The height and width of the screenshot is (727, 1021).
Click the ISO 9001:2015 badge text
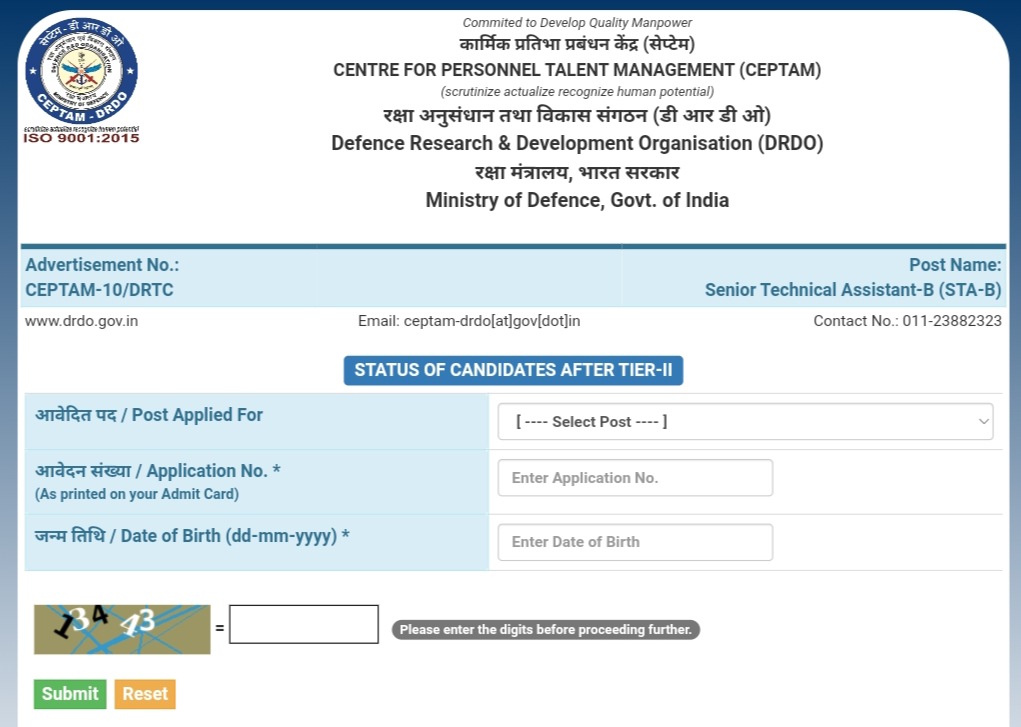tap(80, 138)
